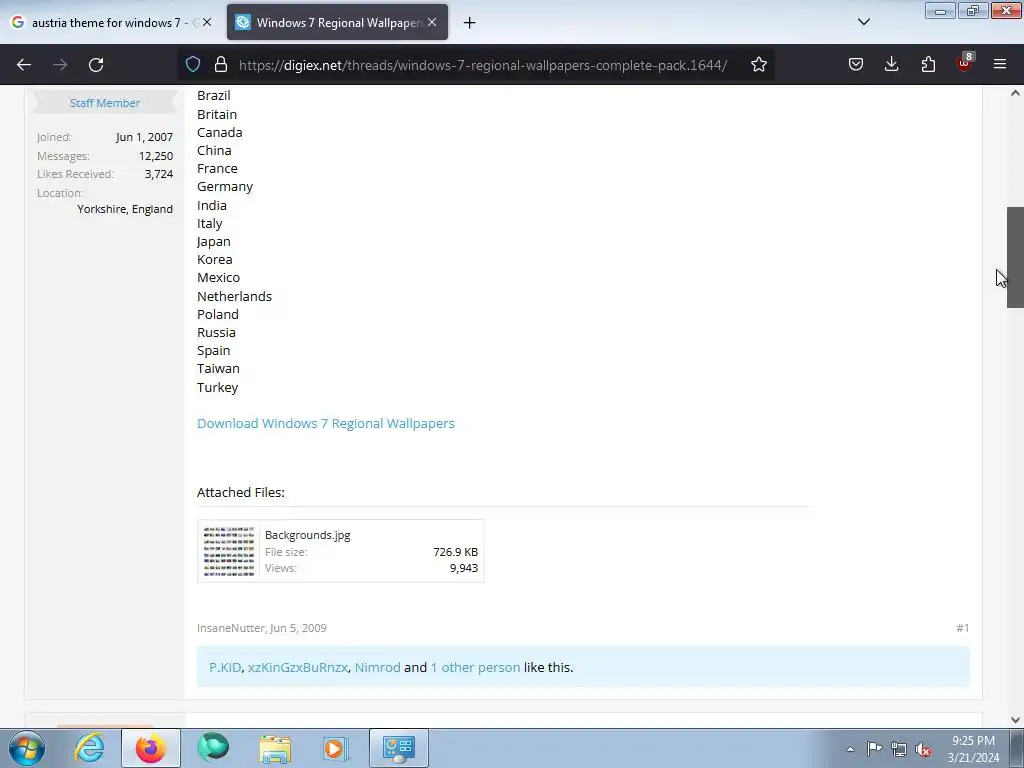Open the Firefox application menu

(x=1000, y=65)
